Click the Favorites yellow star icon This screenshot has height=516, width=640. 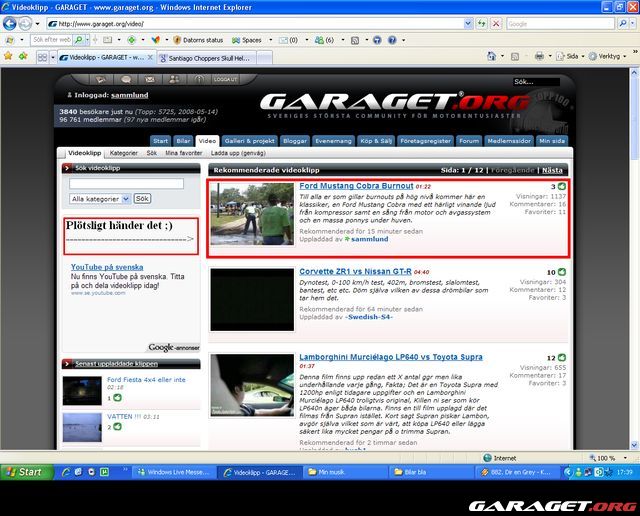coord(8,56)
